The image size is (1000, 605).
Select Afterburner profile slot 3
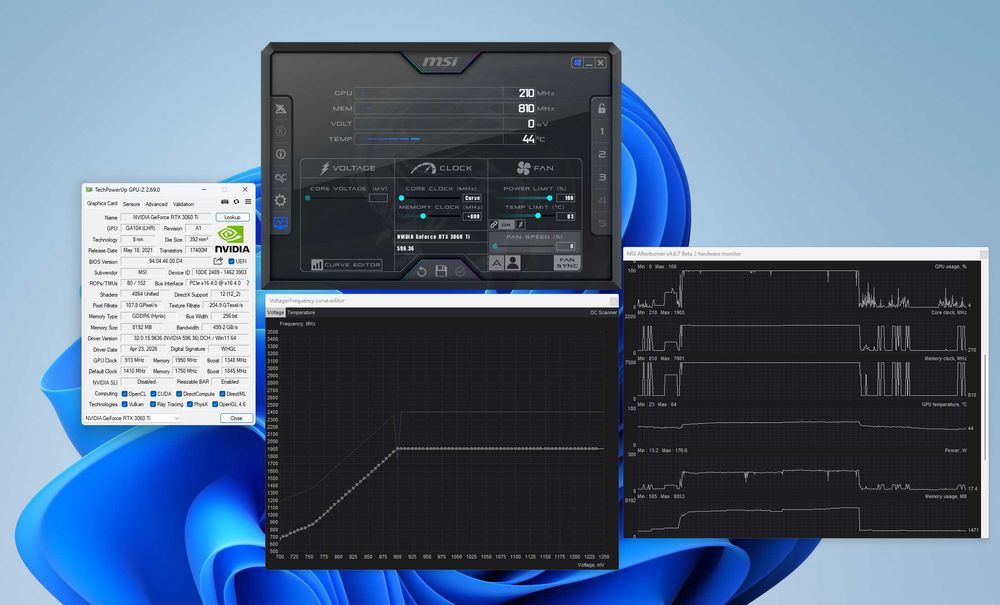(601, 177)
